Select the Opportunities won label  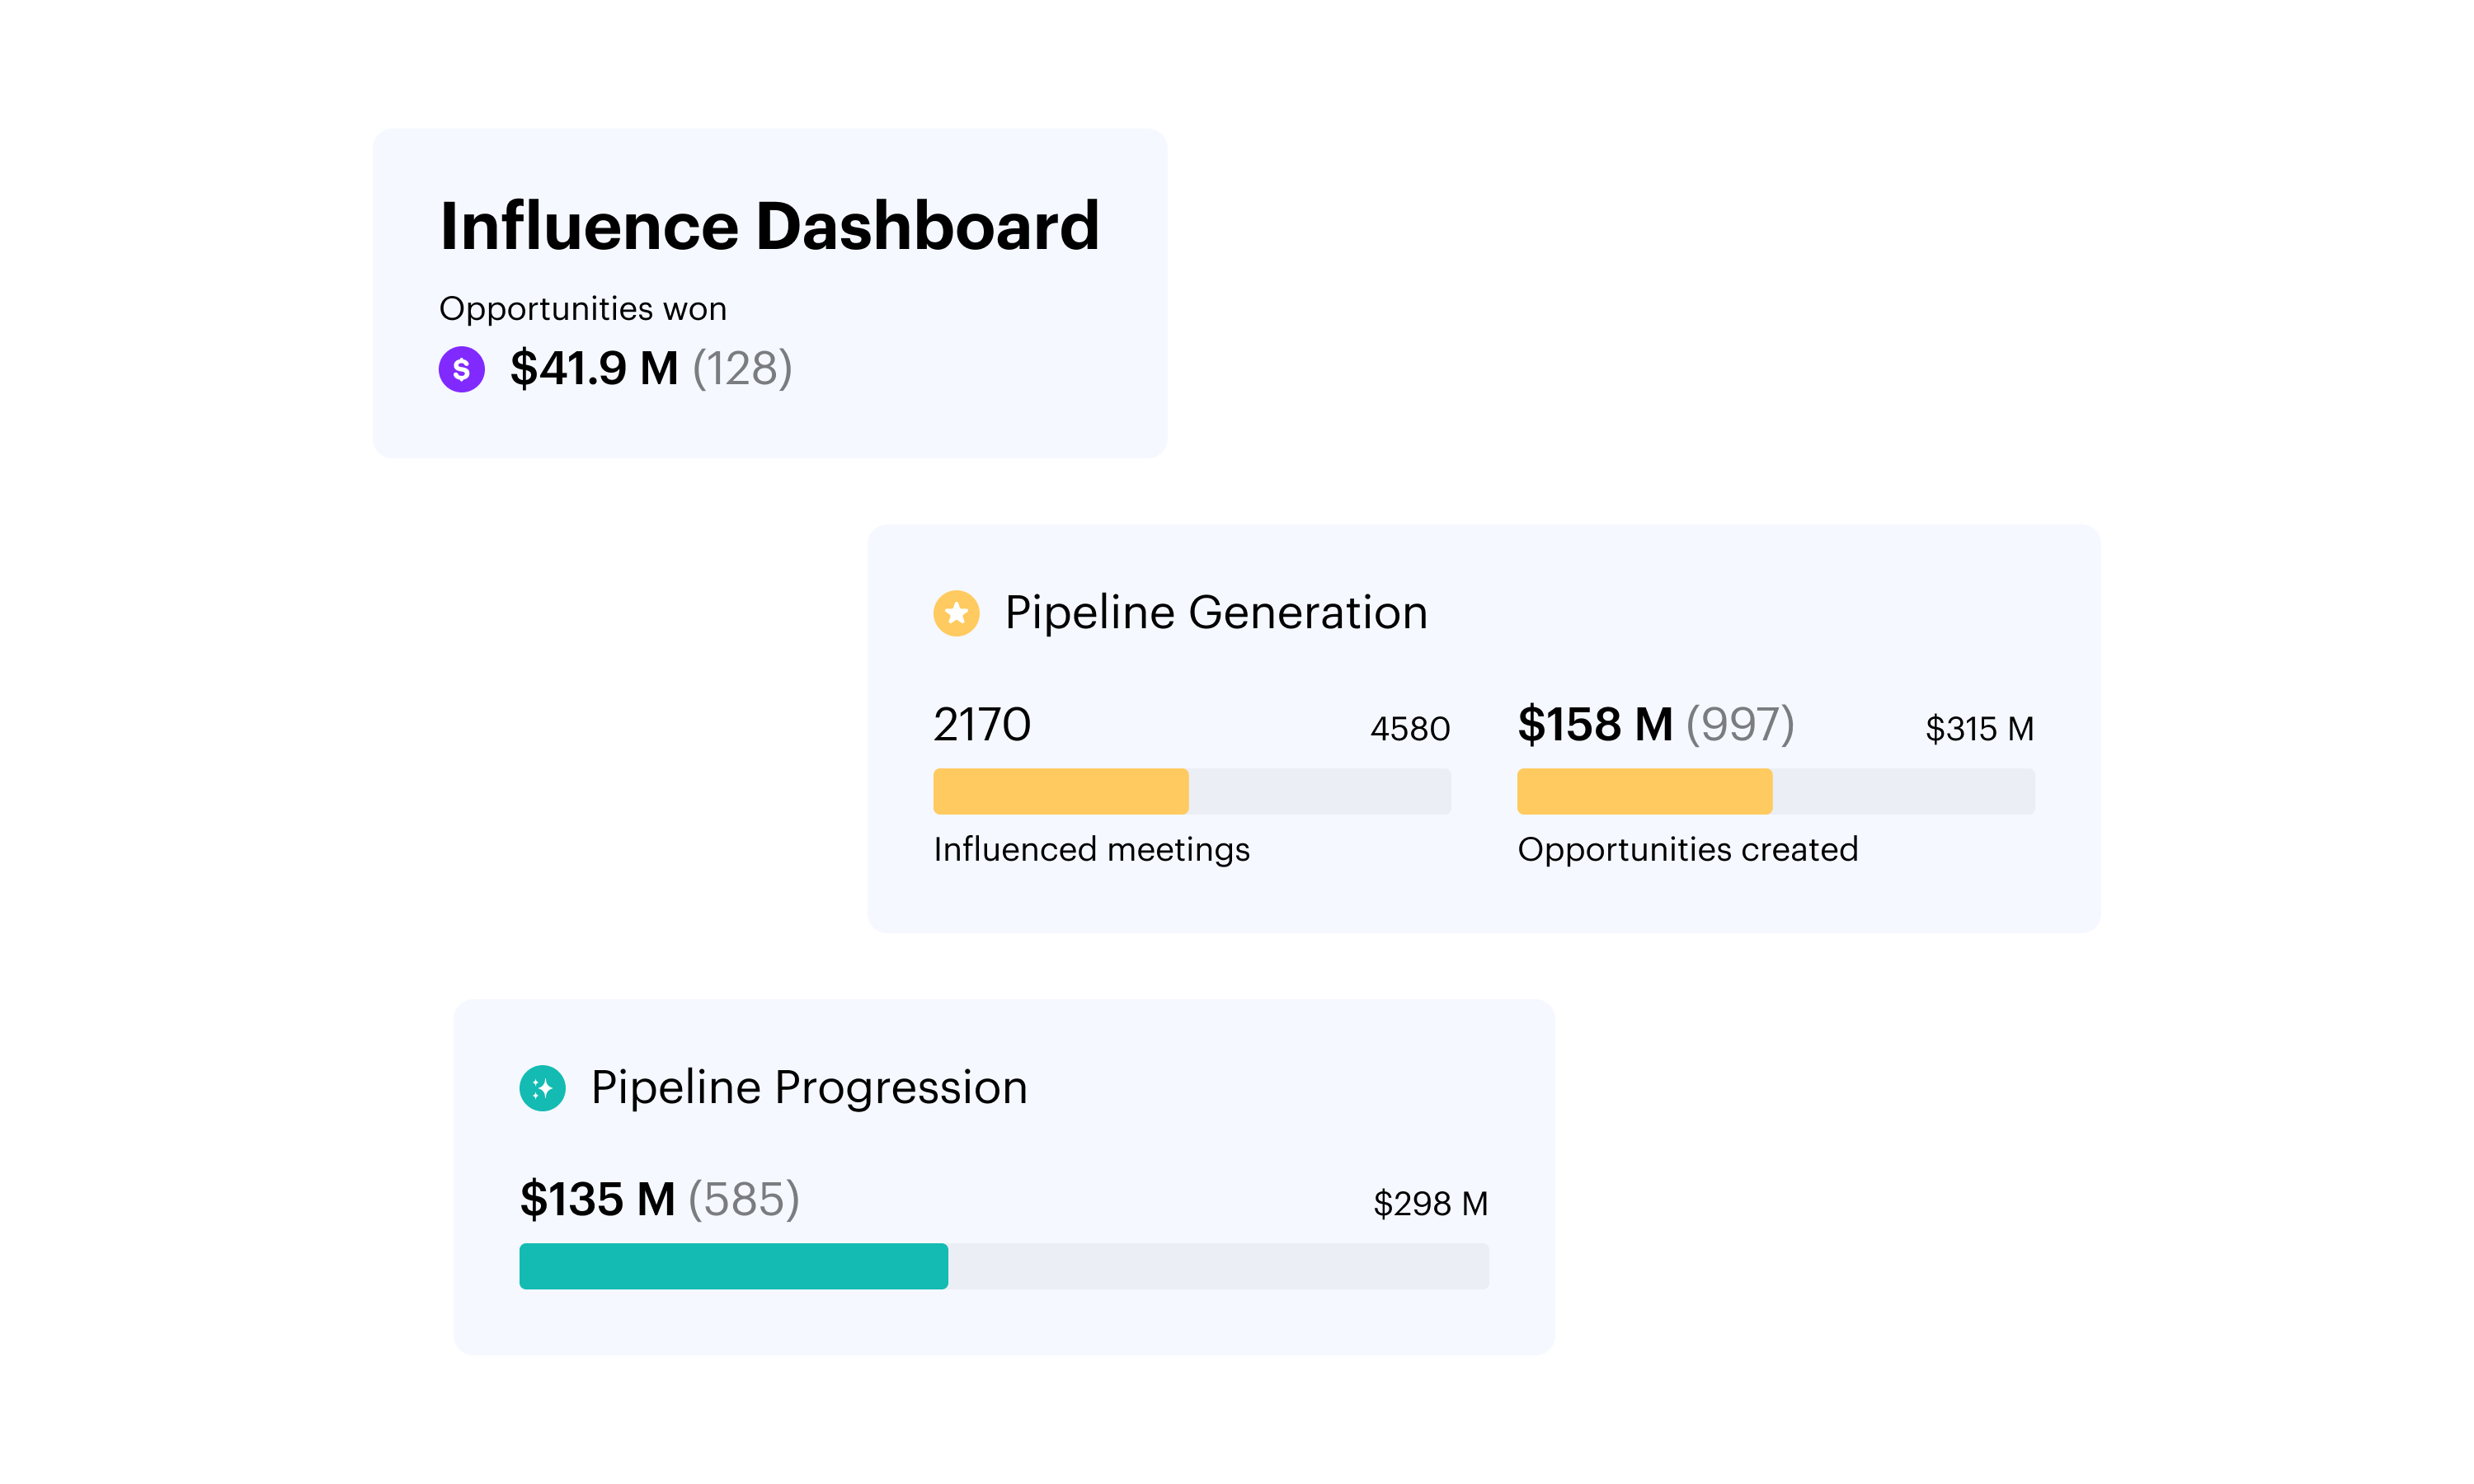[582, 308]
